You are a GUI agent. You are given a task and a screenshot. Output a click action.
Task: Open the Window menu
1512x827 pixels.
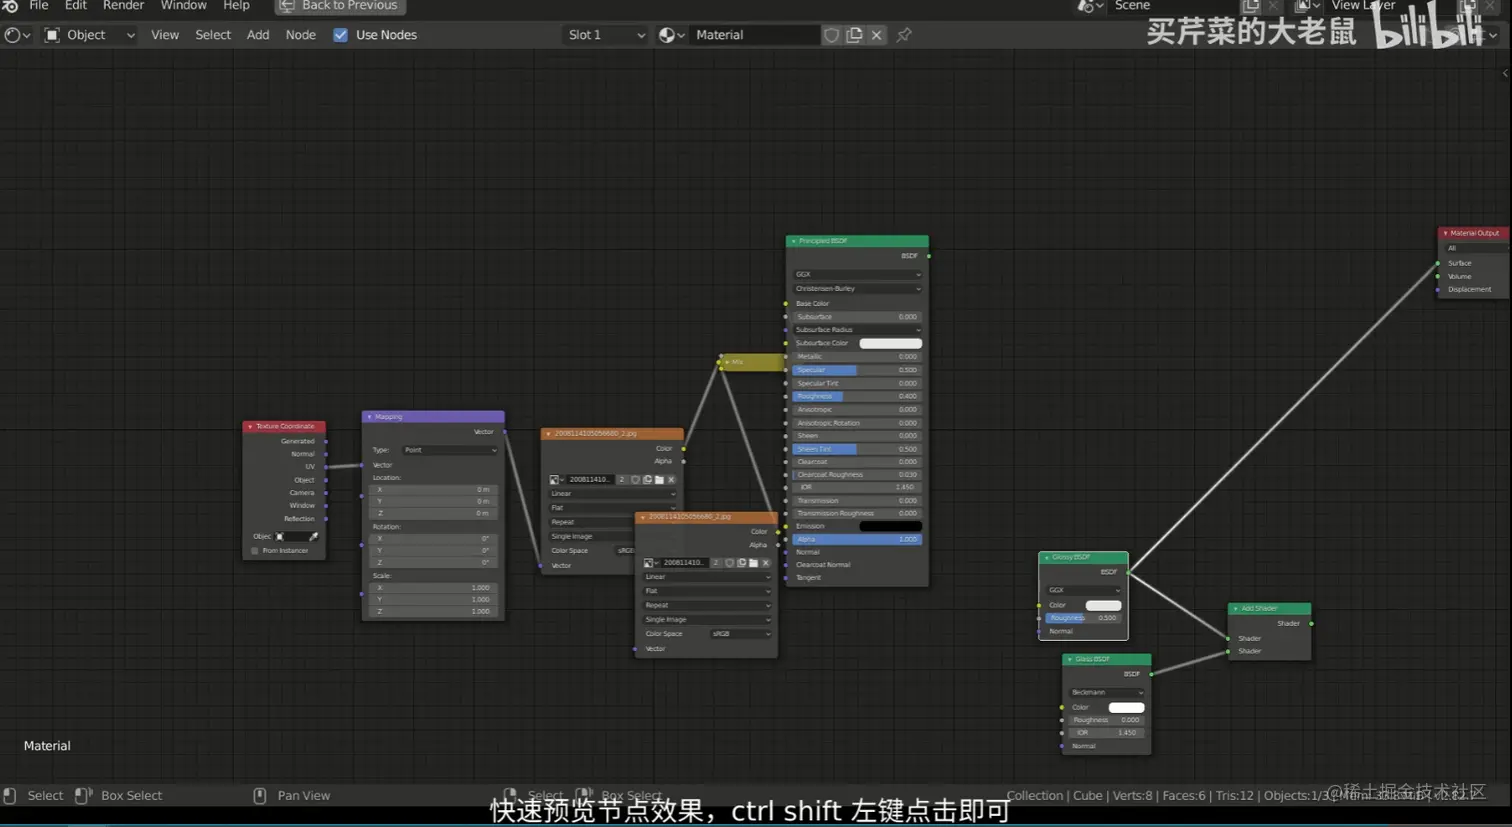click(184, 6)
